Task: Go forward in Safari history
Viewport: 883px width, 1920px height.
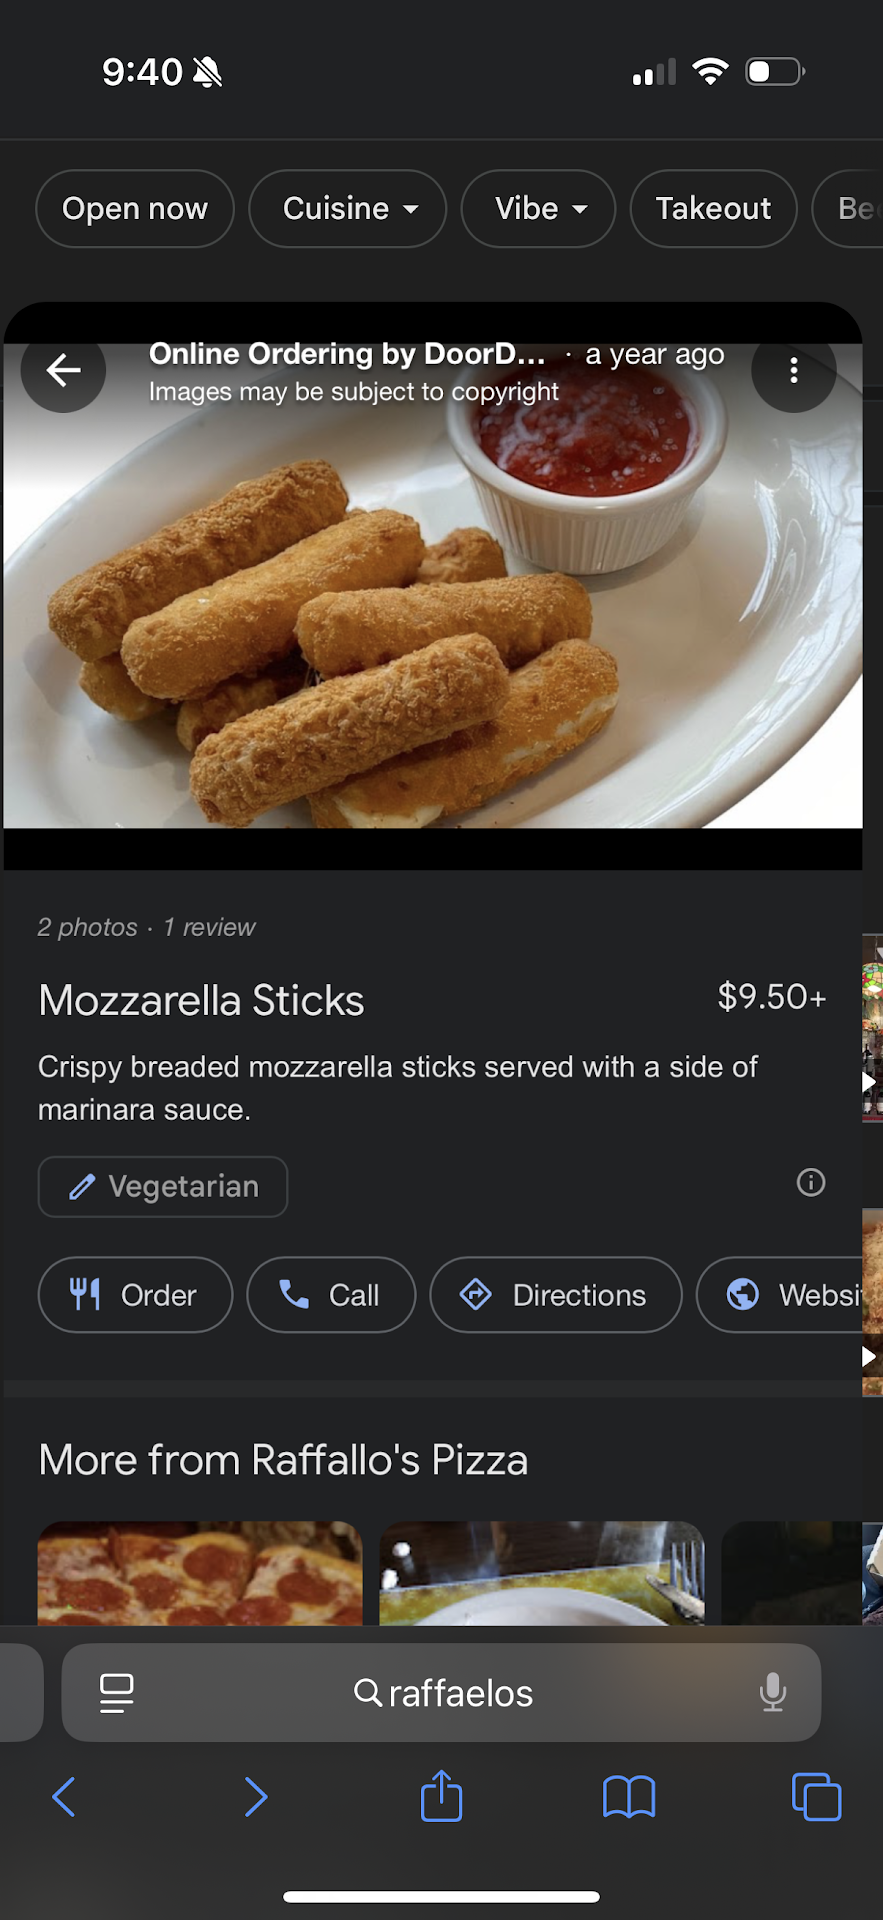Action: point(256,1797)
